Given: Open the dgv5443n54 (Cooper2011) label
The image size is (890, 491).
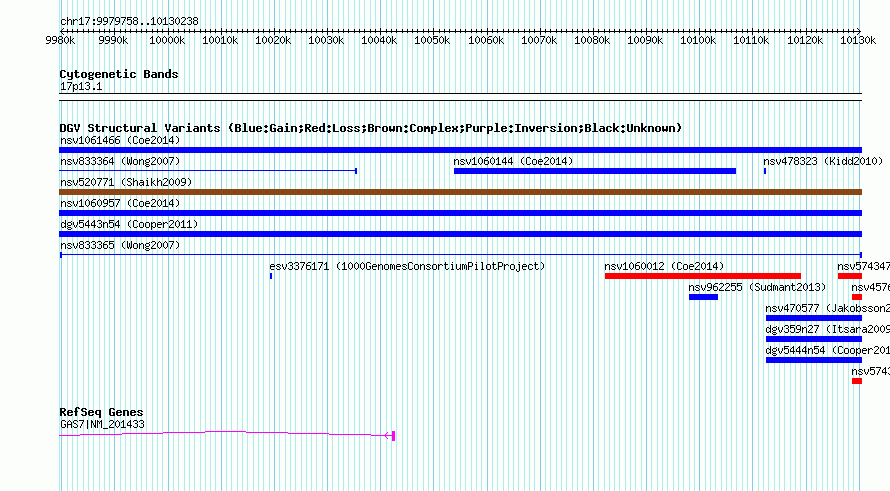Looking at the screenshot, I should pyautogui.click(x=129, y=224).
